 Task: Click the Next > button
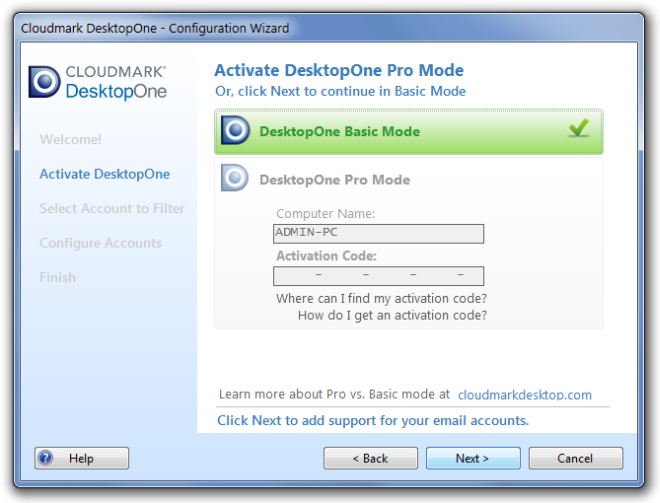(473, 458)
